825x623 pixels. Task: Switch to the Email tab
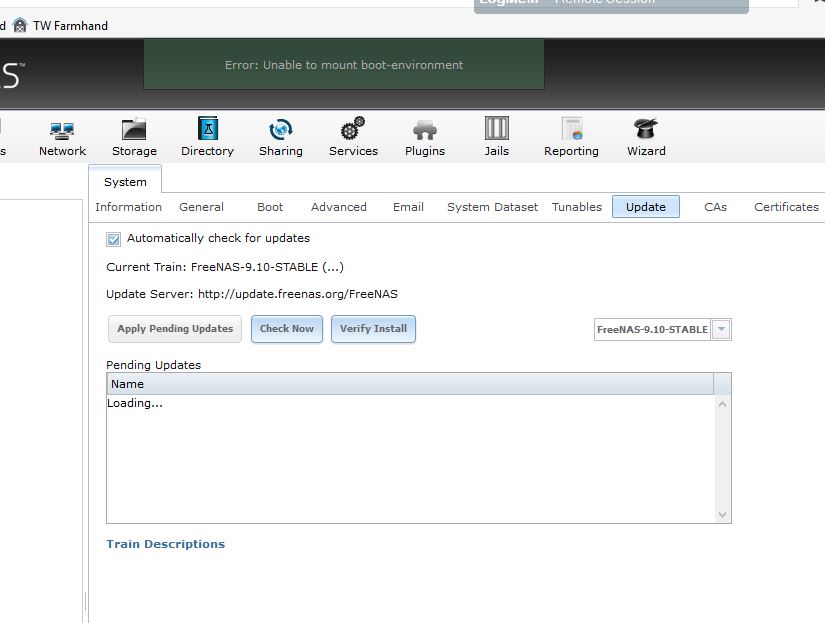click(x=408, y=207)
